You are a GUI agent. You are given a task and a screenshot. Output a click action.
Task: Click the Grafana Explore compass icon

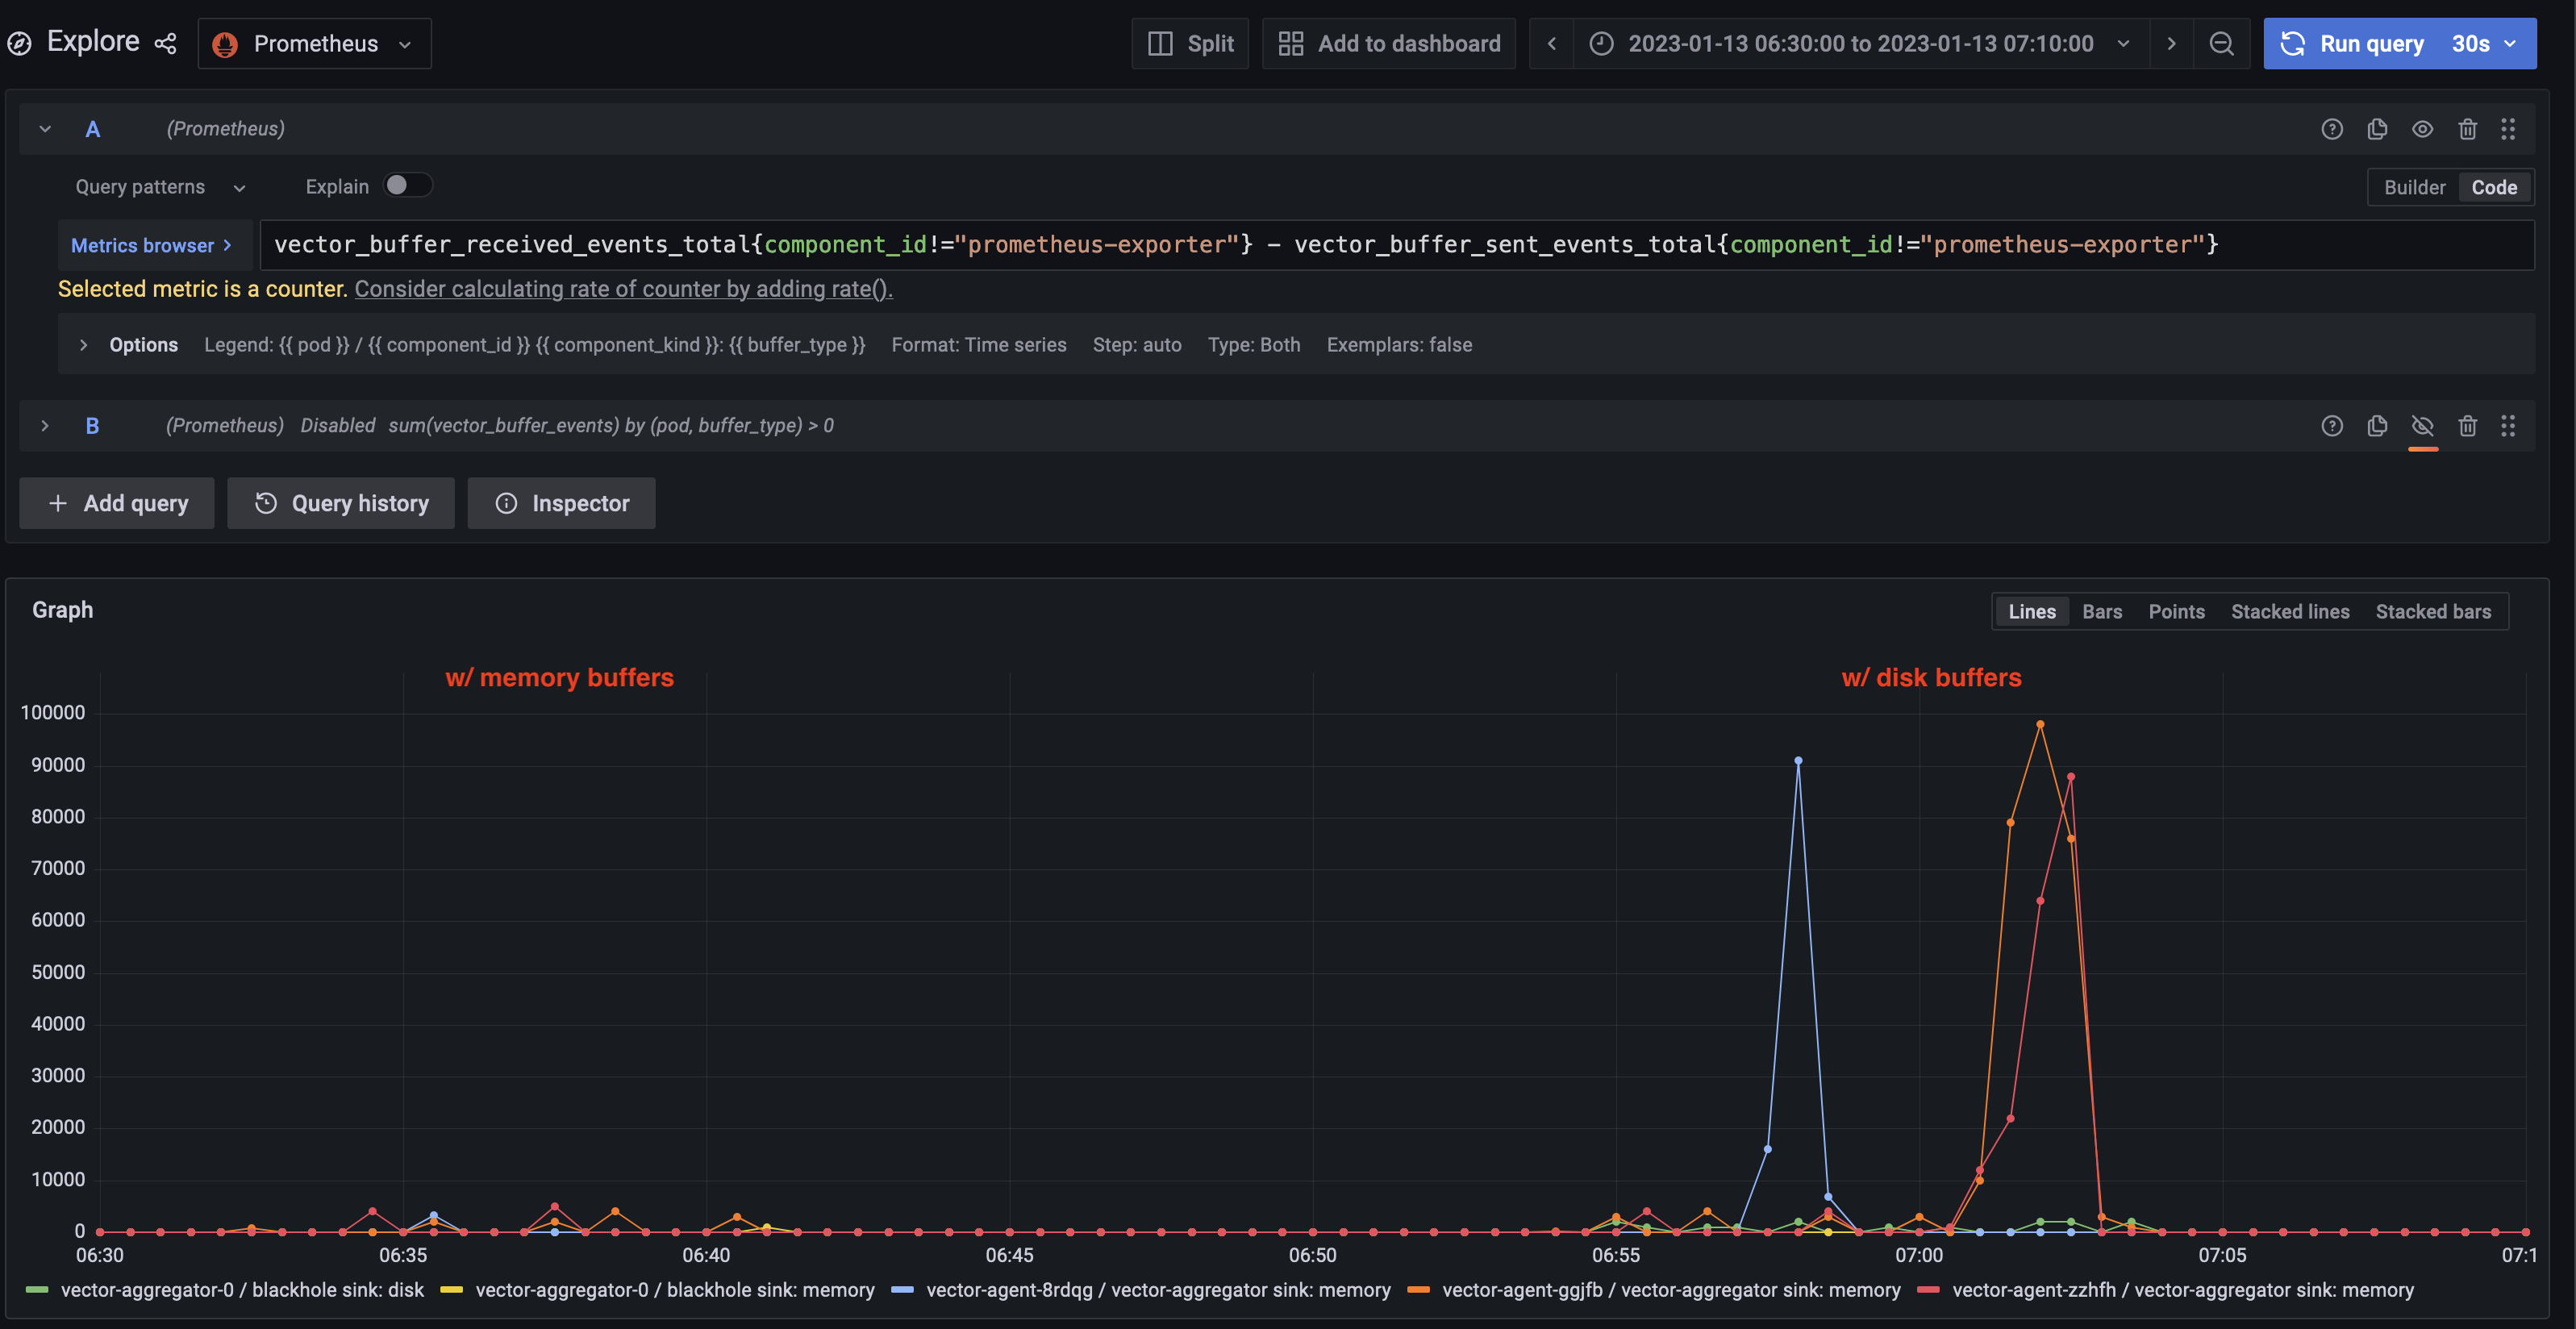pos(21,42)
